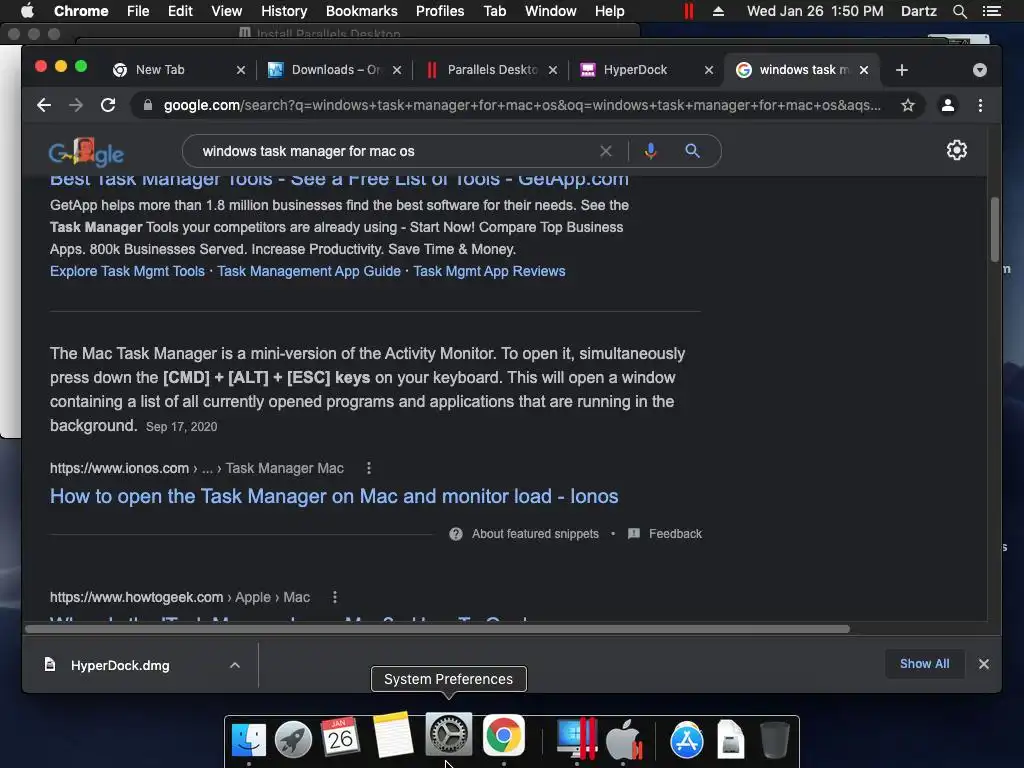Start voice search with the microphone icon
Image resolution: width=1024 pixels, height=768 pixels.
(x=650, y=152)
